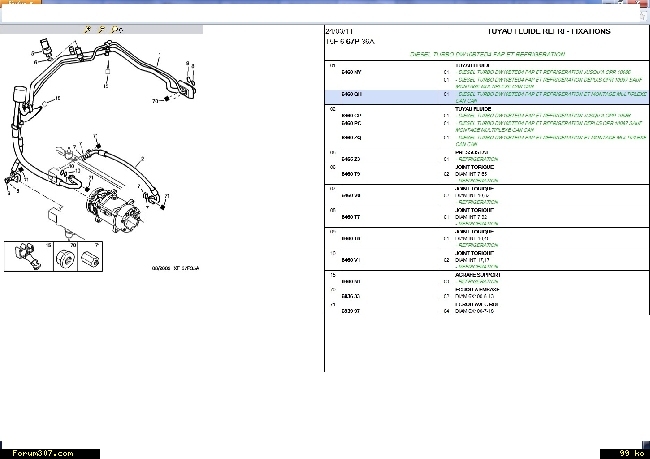The height and width of the screenshot is (459, 650).
Task: Click the receiver drier cylinder in the diagram
Action: 19,94
